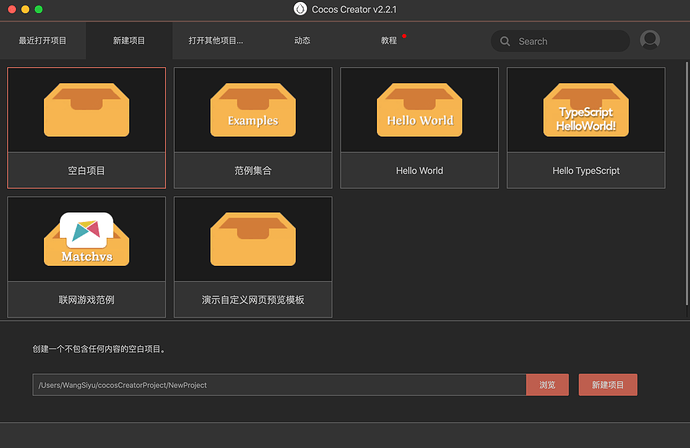The width and height of the screenshot is (690, 448).
Task: Click the 浏览 browse button
Action: click(x=547, y=385)
